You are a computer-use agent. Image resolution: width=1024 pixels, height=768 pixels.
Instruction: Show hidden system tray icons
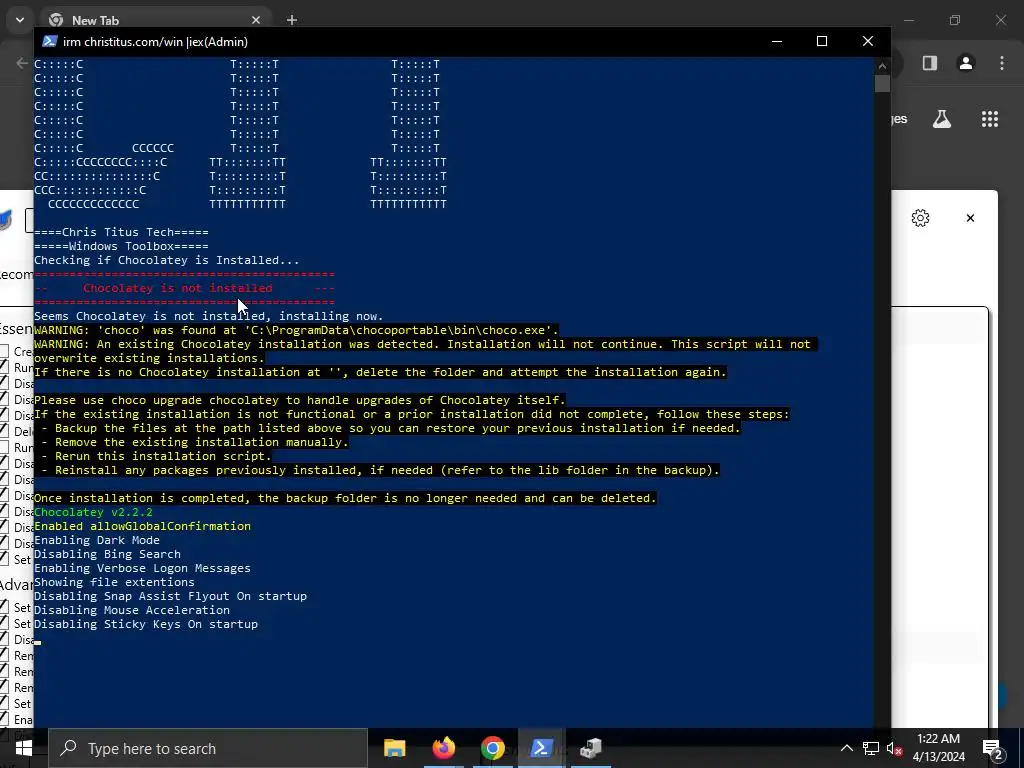pyautogui.click(x=846, y=748)
